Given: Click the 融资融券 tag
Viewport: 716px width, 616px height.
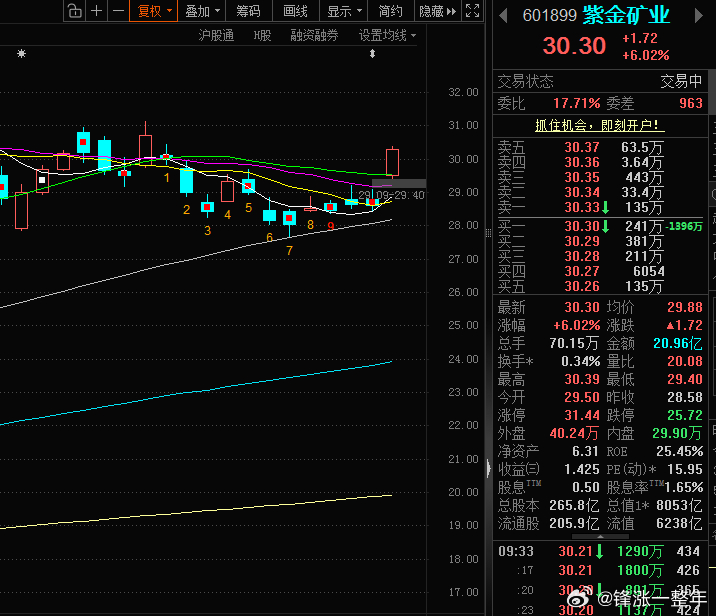Looking at the screenshot, I should click(x=314, y=35).
